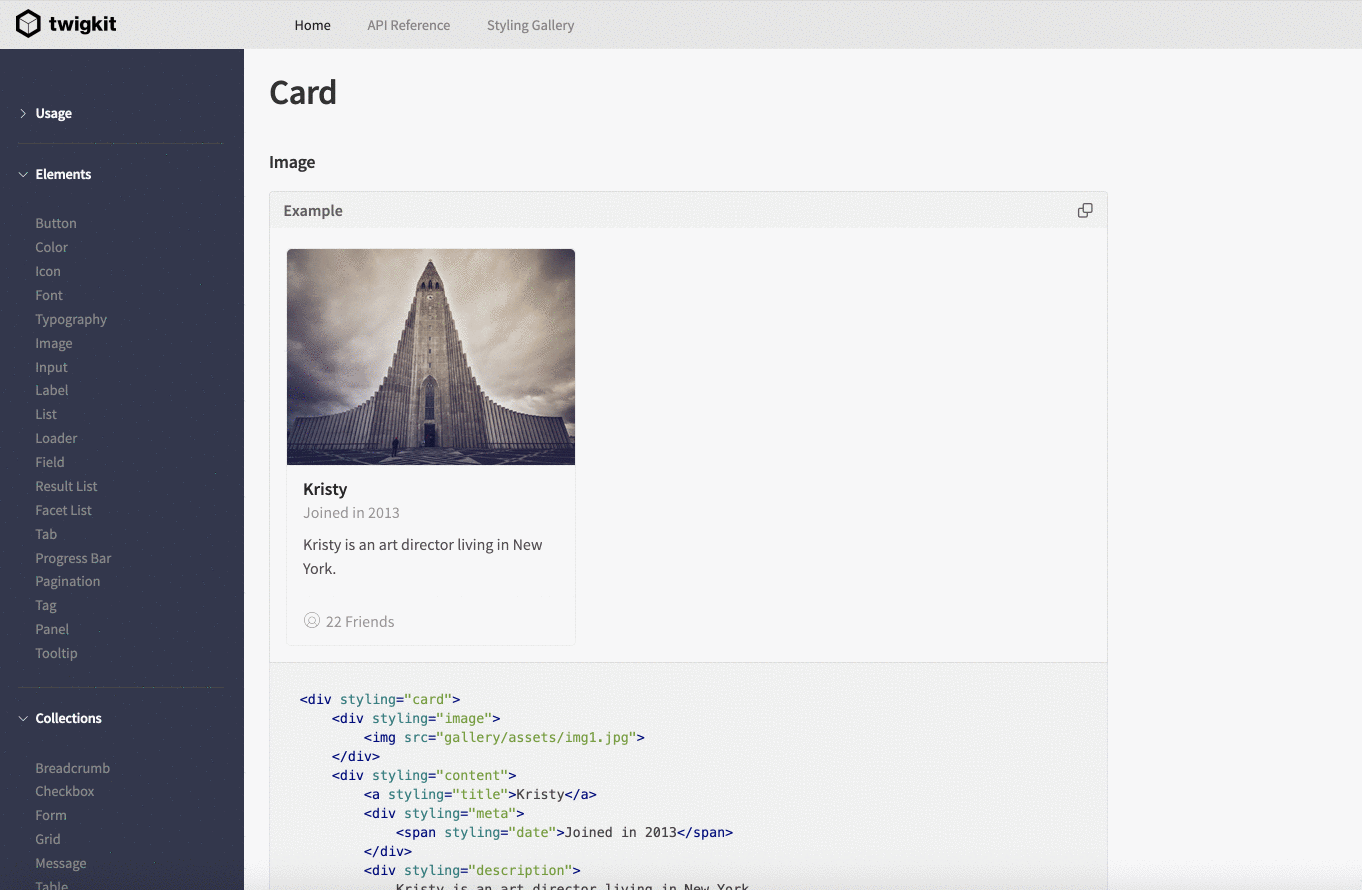Navigate to Breadcrumb in Collections

73,768
